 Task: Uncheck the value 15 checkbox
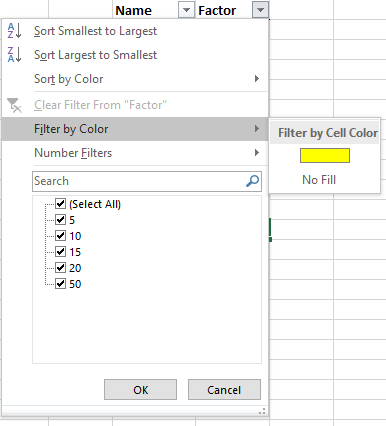pos(60,252)
